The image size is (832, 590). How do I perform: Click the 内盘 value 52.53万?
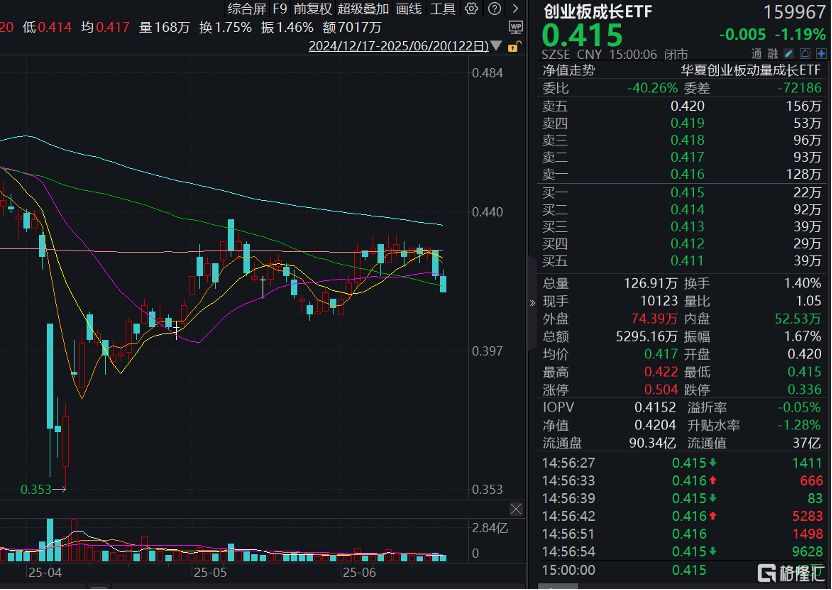pos(798,319)
